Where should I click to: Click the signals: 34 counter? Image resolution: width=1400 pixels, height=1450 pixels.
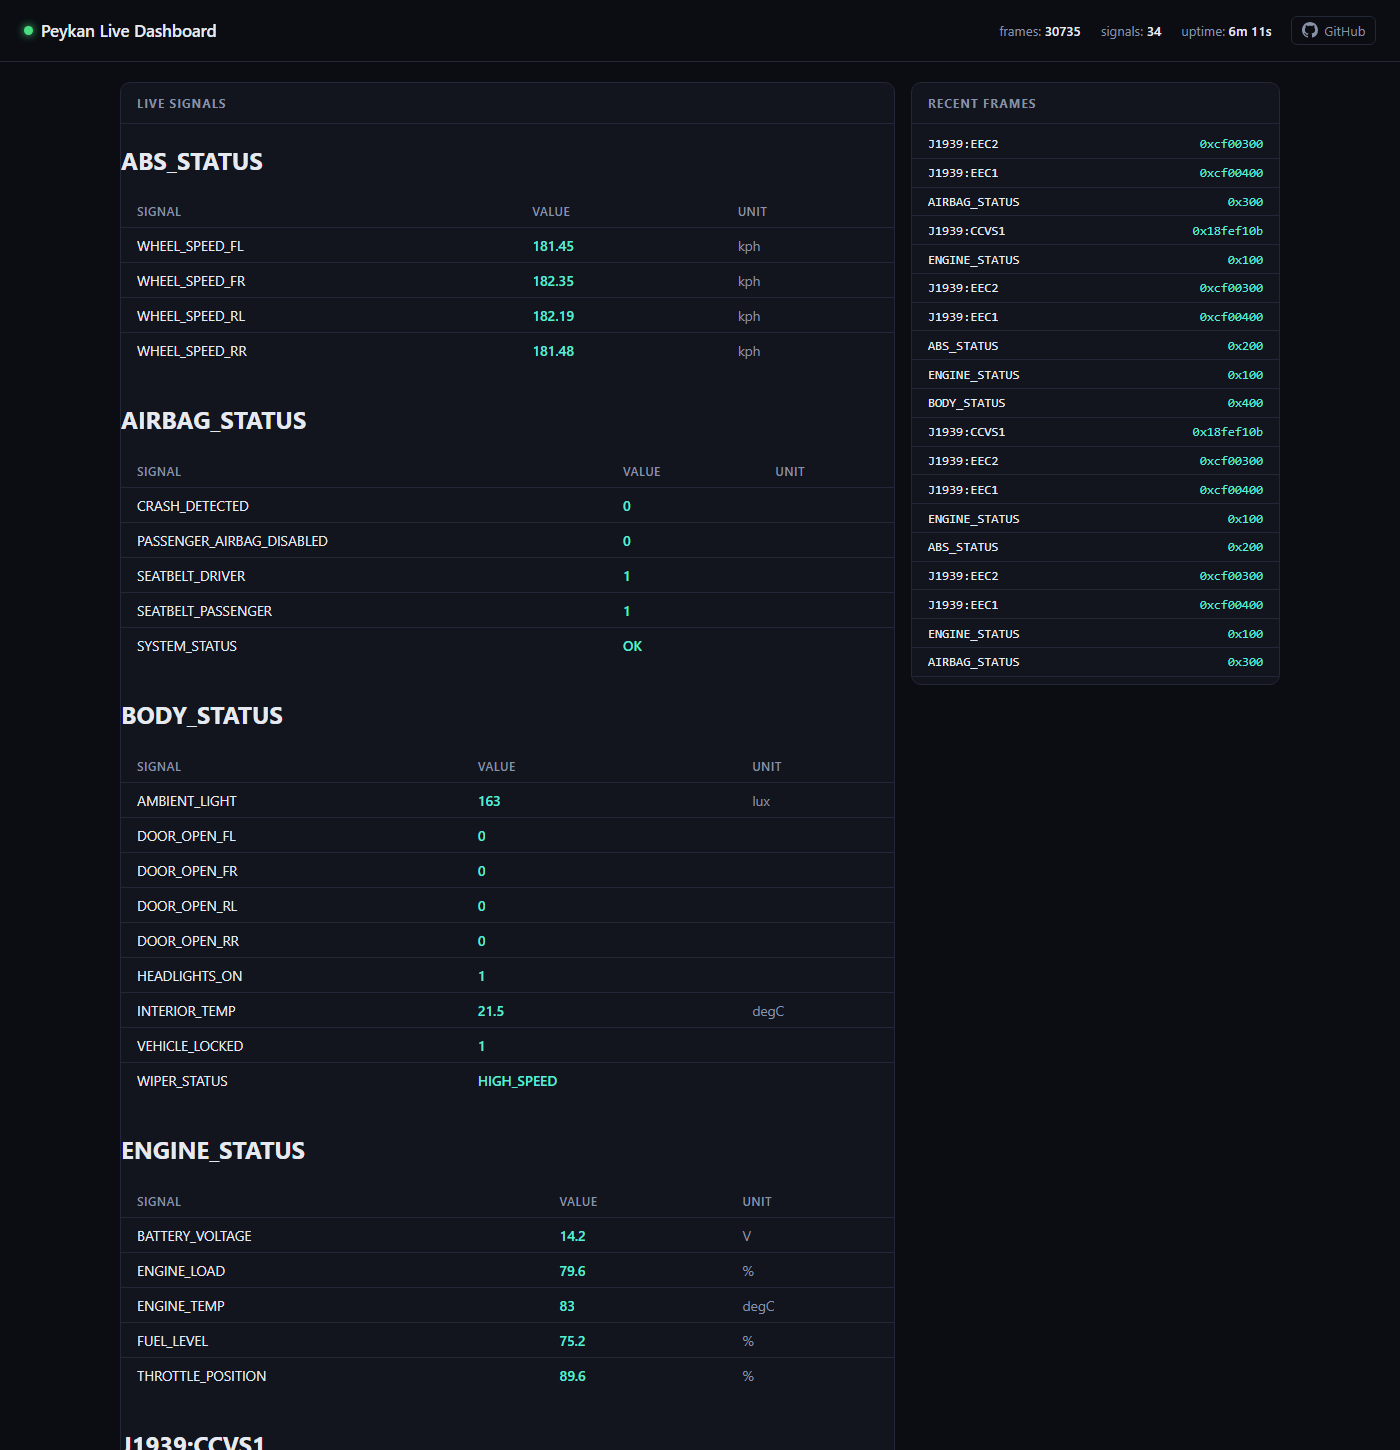(x=1130, y=32)
